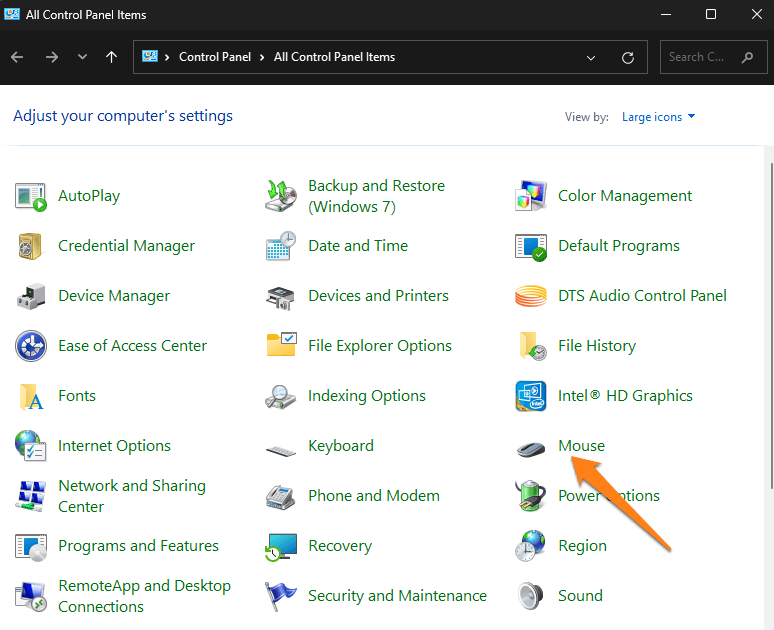This screenshot has width=774, height=630.
Task: Click the search magnifier icon
Action: click(747, 57)
